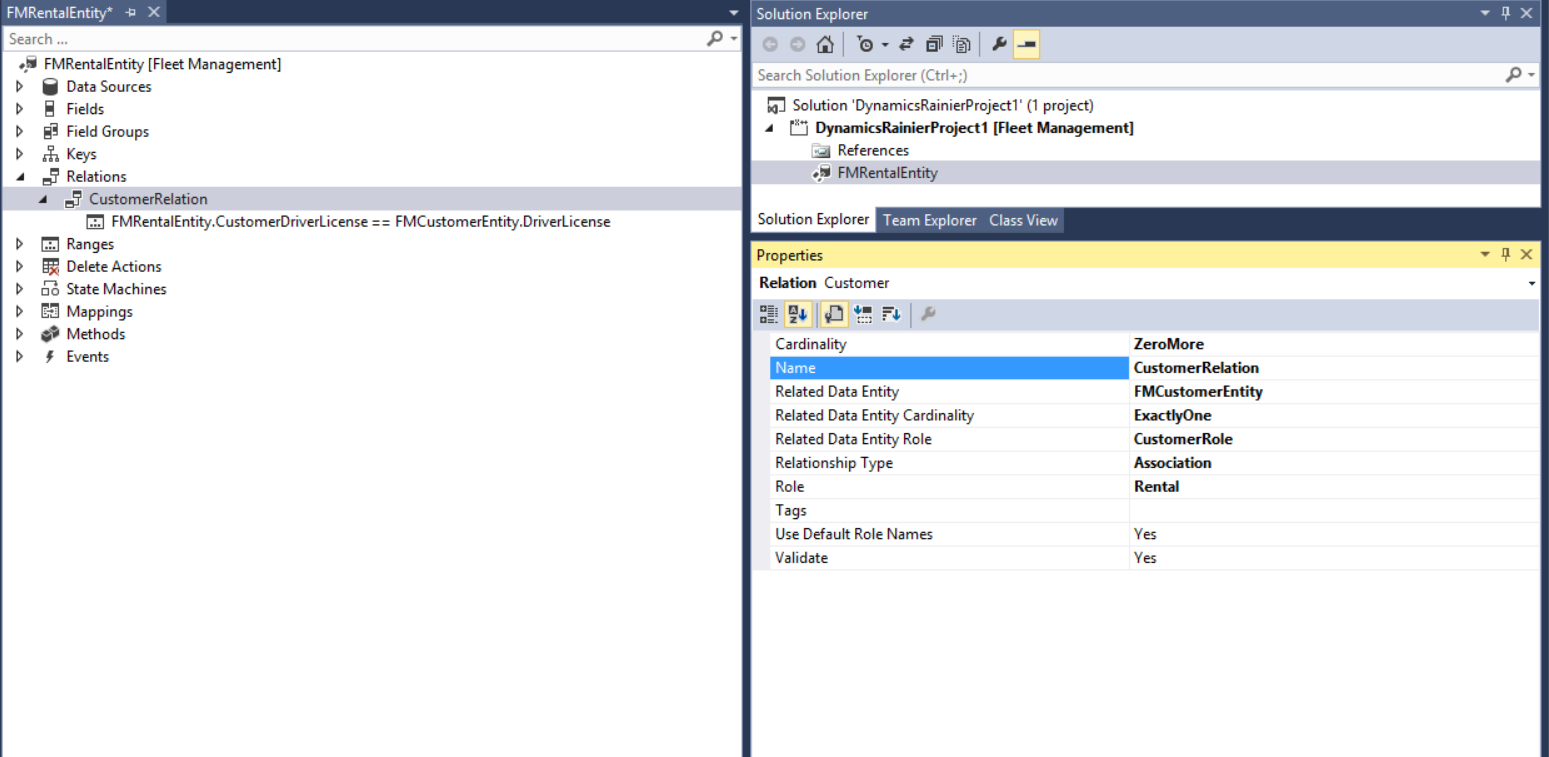
Task: Select FMRentalEntity [Fleet Management] root node
Action: pos(150,64)
